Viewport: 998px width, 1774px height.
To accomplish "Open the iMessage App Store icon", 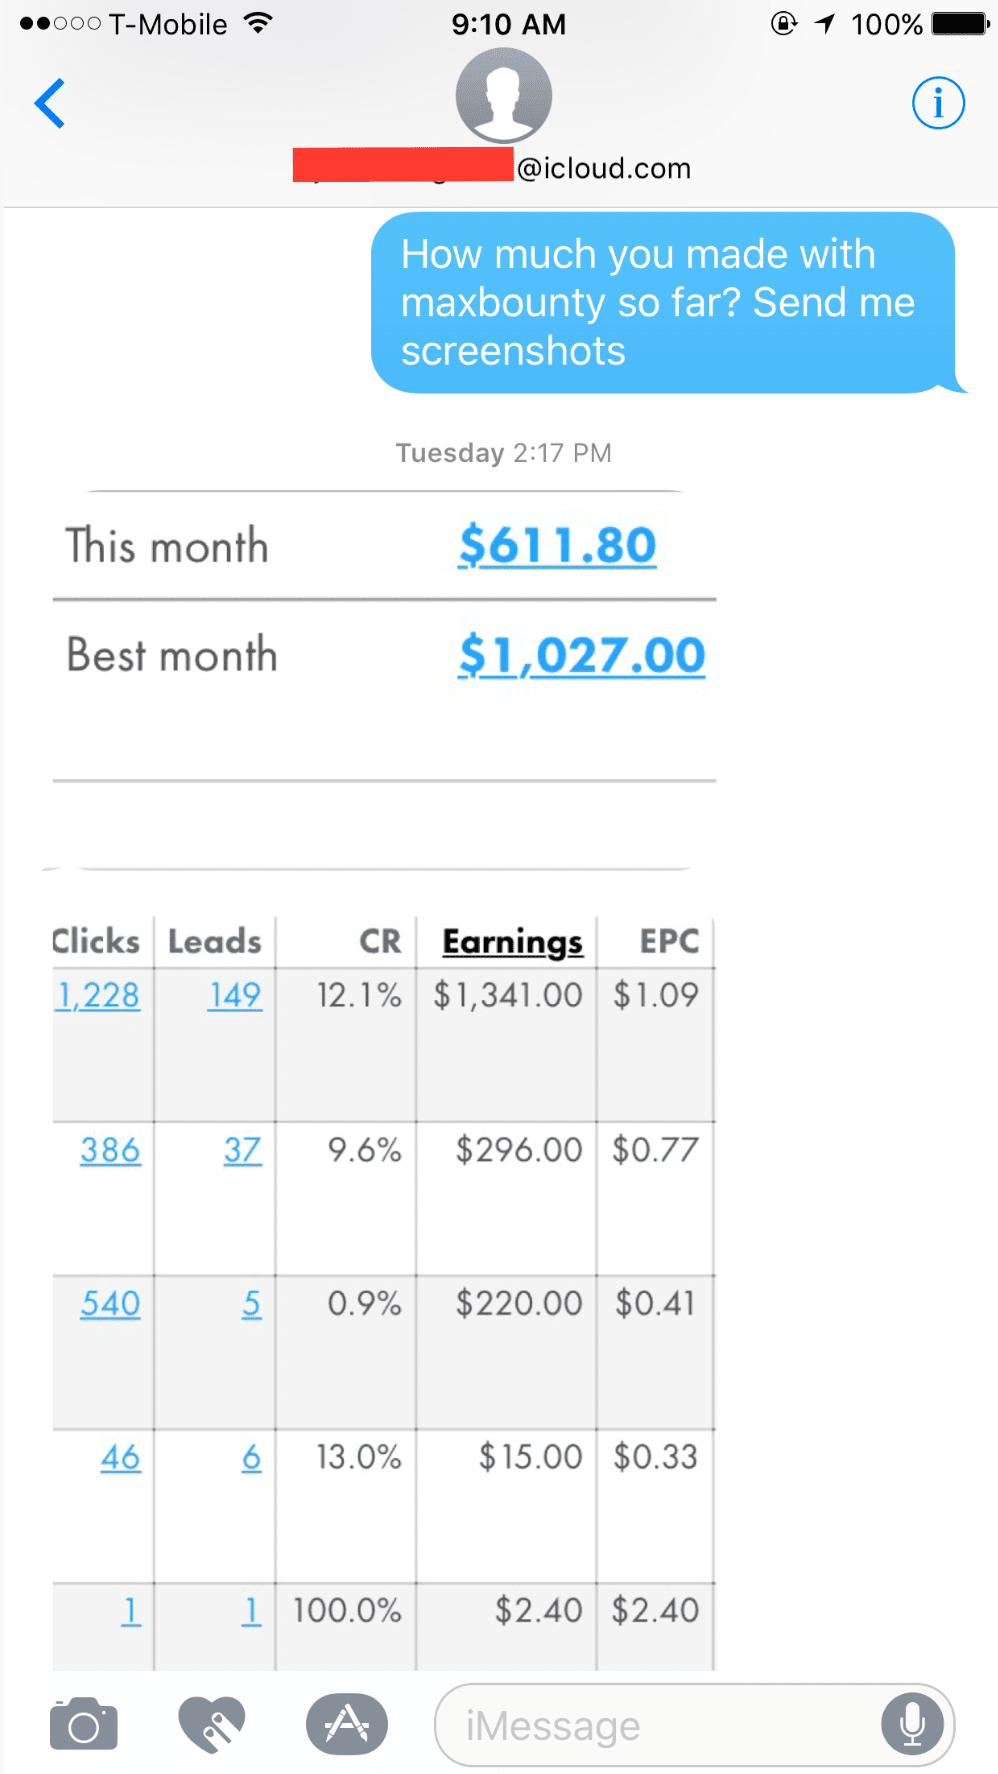I will 347,1725.
